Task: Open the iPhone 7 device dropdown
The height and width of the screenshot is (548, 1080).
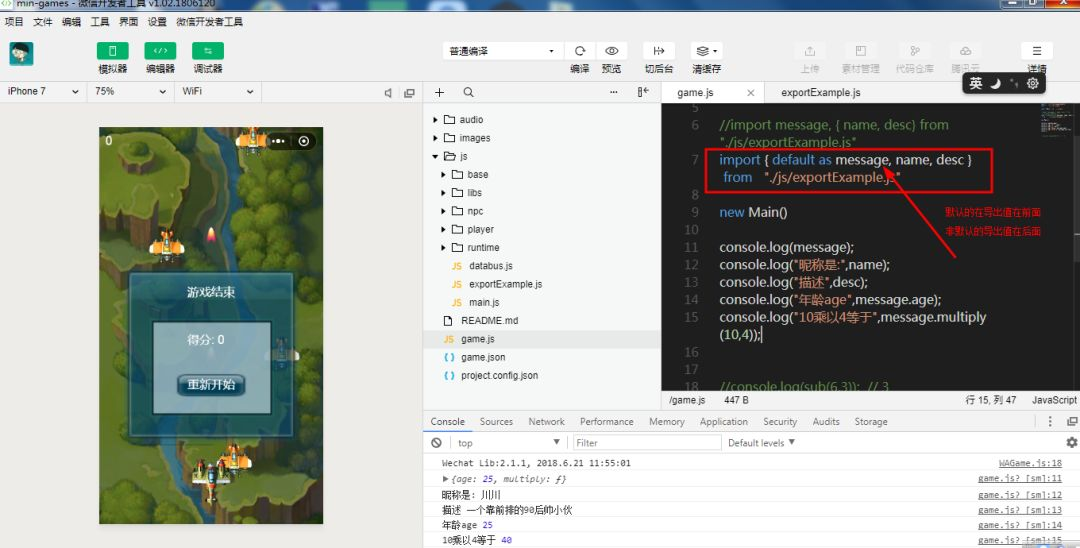Action: (x=43, y=91)
